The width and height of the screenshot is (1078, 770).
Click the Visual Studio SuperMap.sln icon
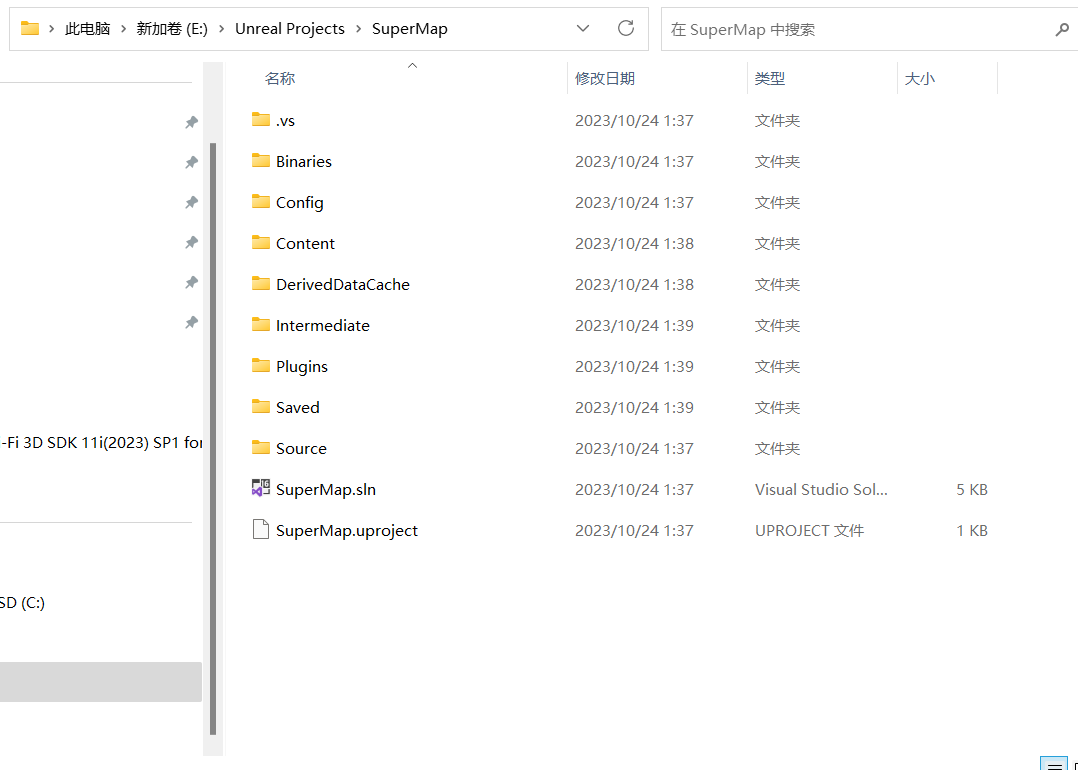pyautogui.click(x=261, y=489)
